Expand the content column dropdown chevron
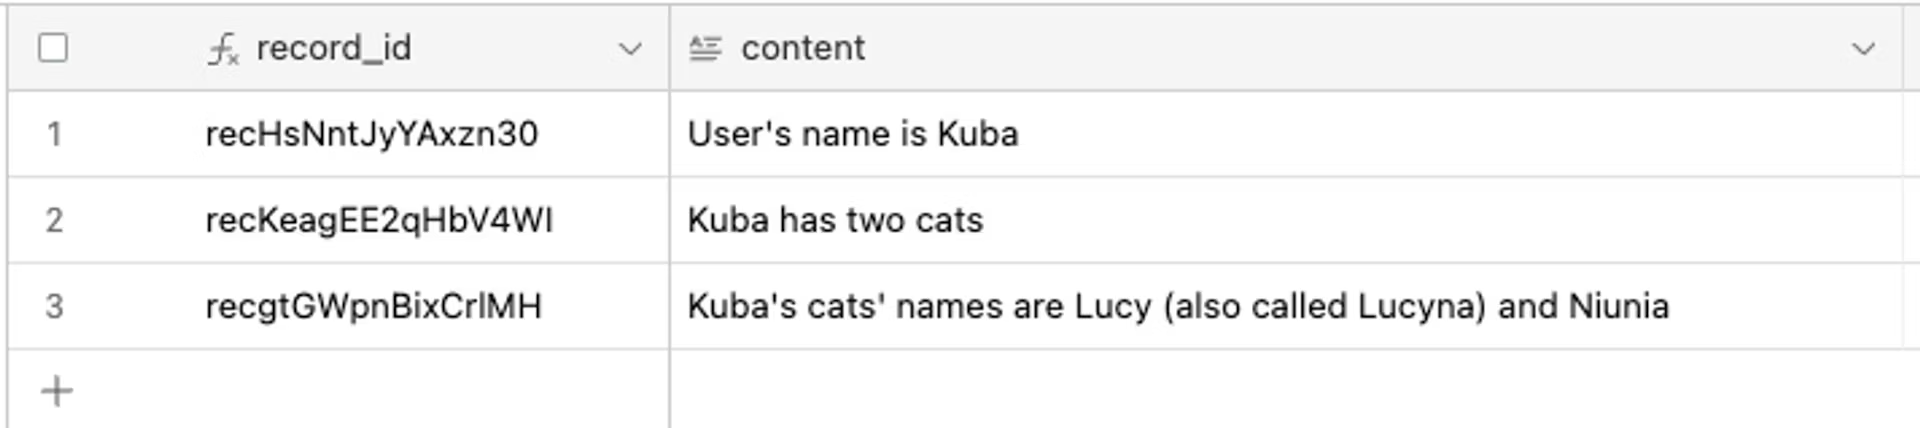Screen dimensions: 1920x428 pos(1862,49)
